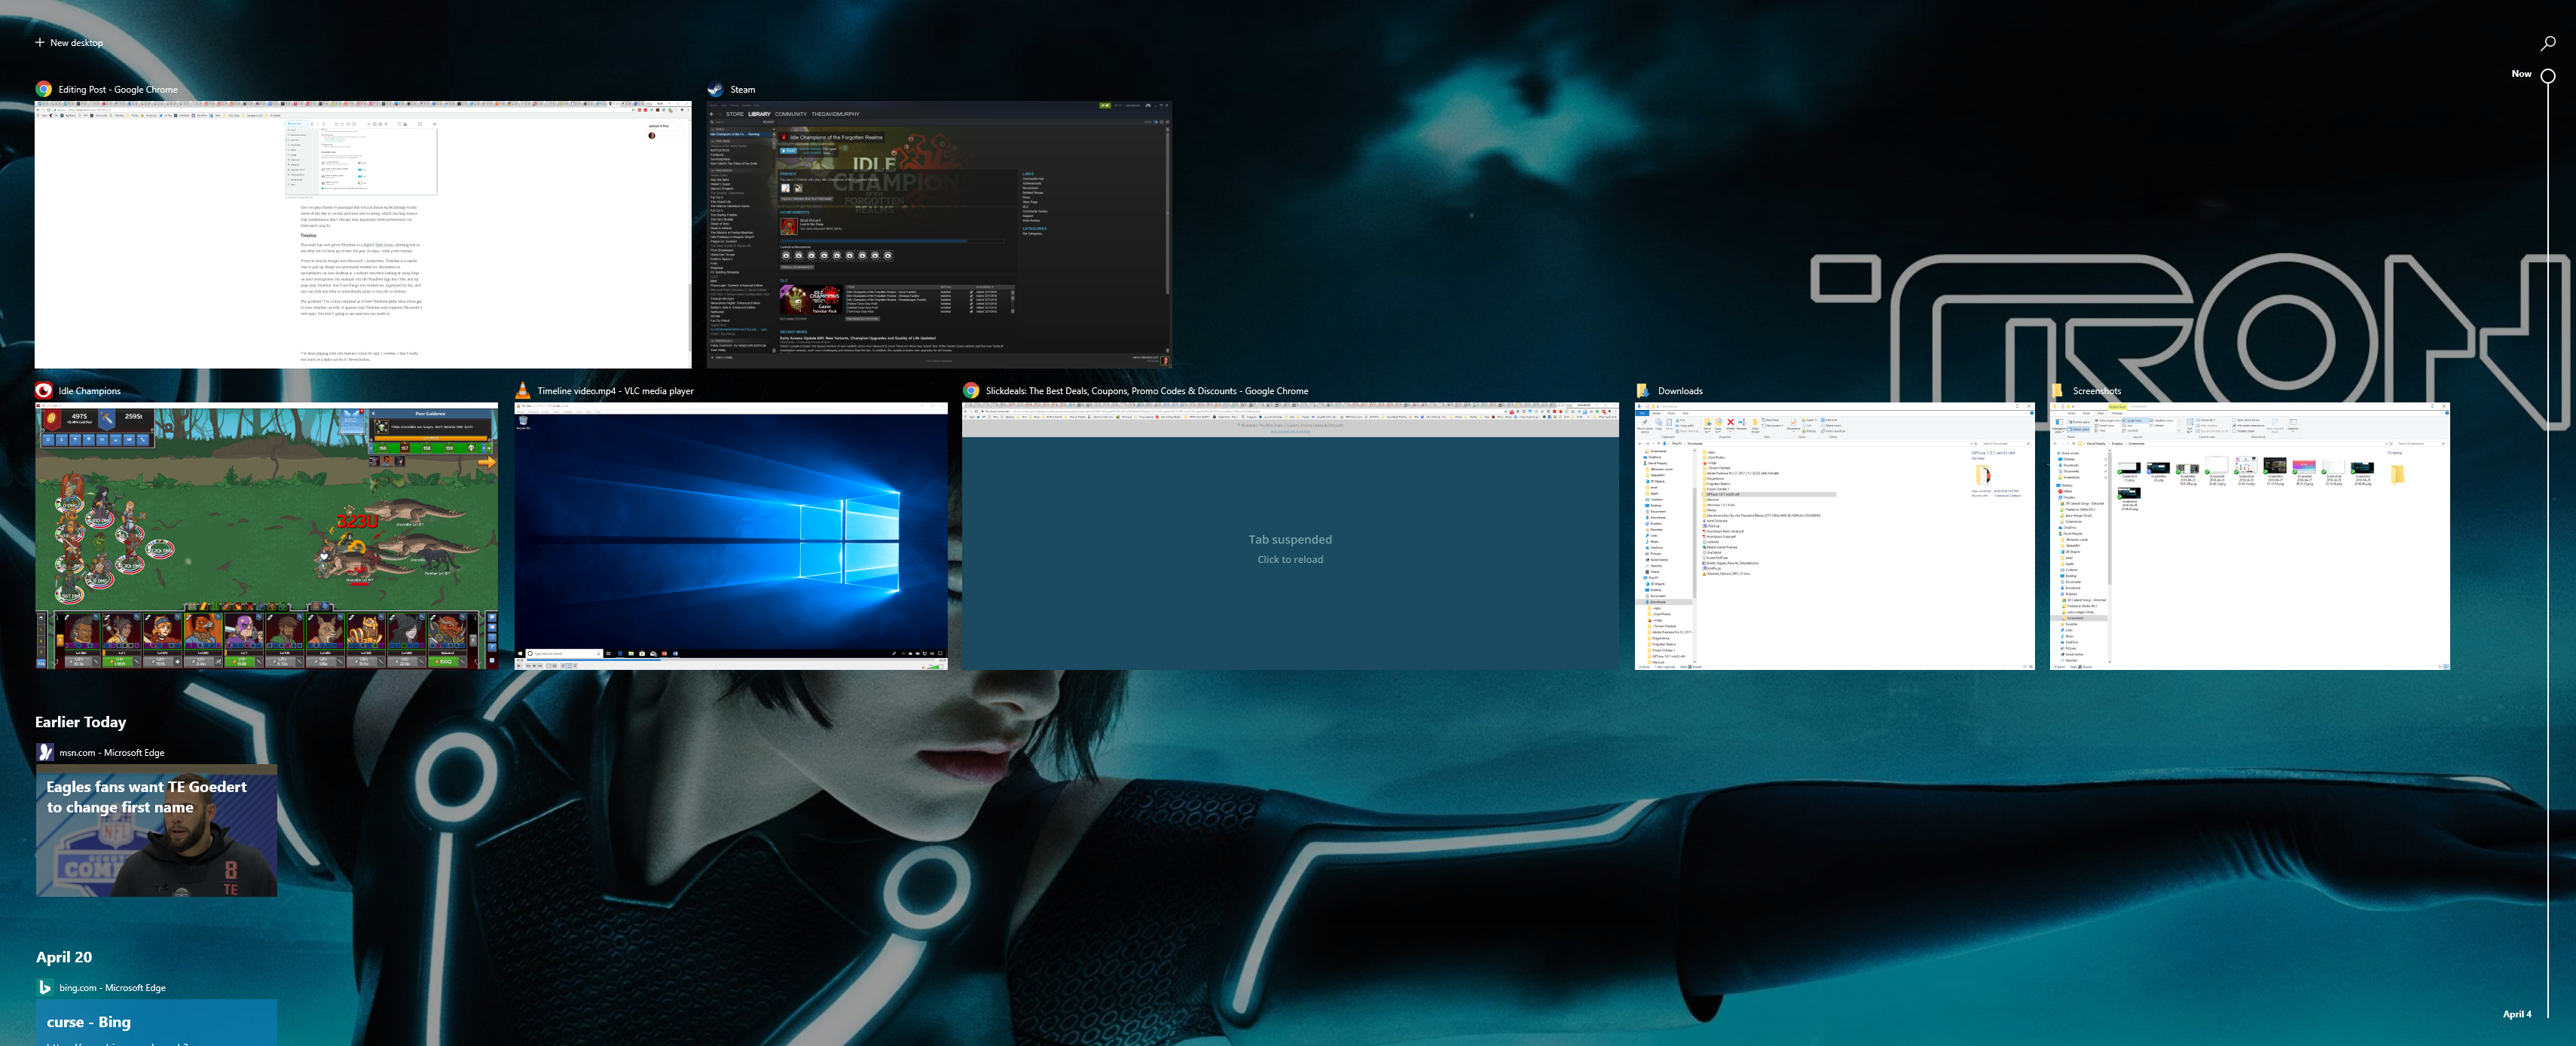Click 'Editing Post - Google Chrome' title text
2576x1046 pixels.
click(118, 90)
